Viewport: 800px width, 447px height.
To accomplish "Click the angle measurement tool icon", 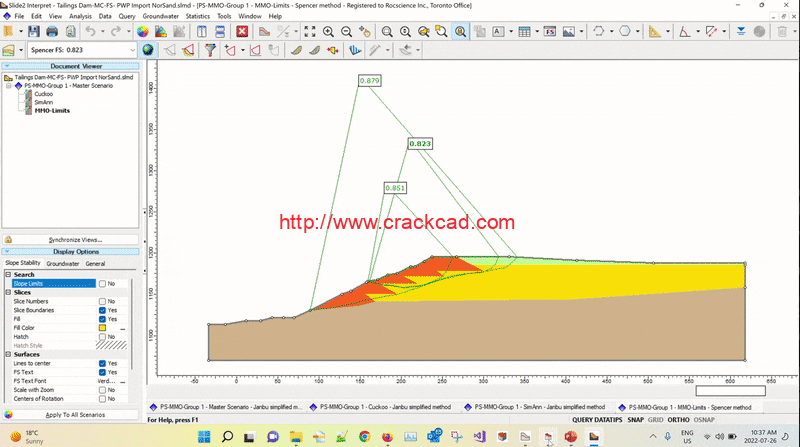I will 685,32.
